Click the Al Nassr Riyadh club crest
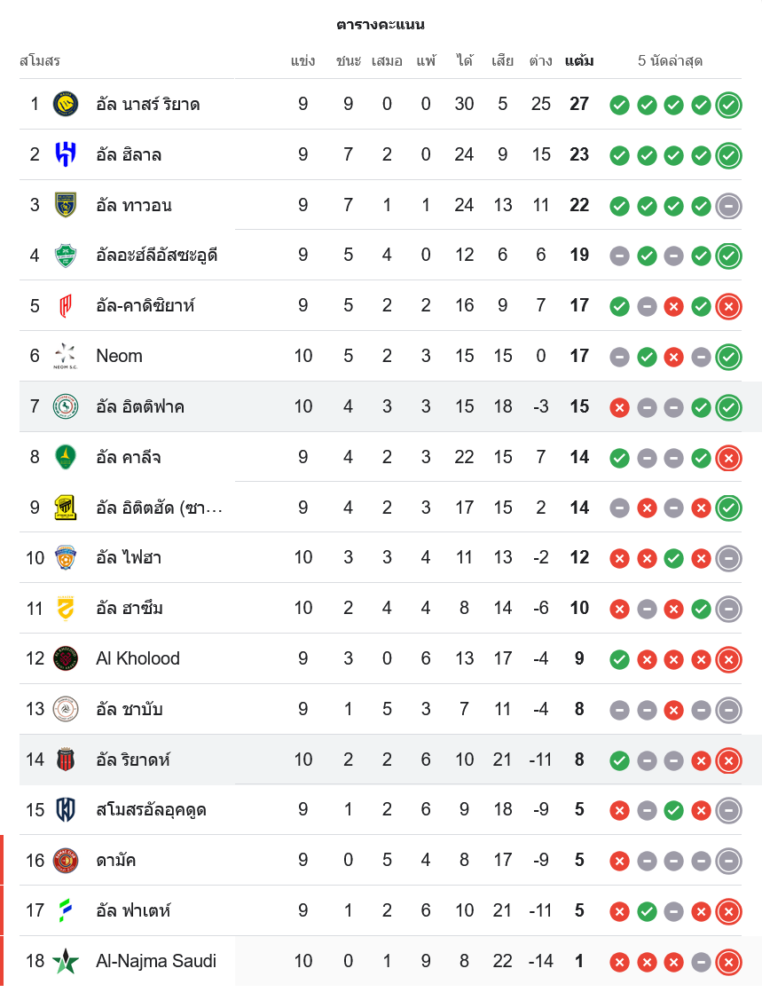The width and height of the screenshot is (762, 1000). point(66,104)
